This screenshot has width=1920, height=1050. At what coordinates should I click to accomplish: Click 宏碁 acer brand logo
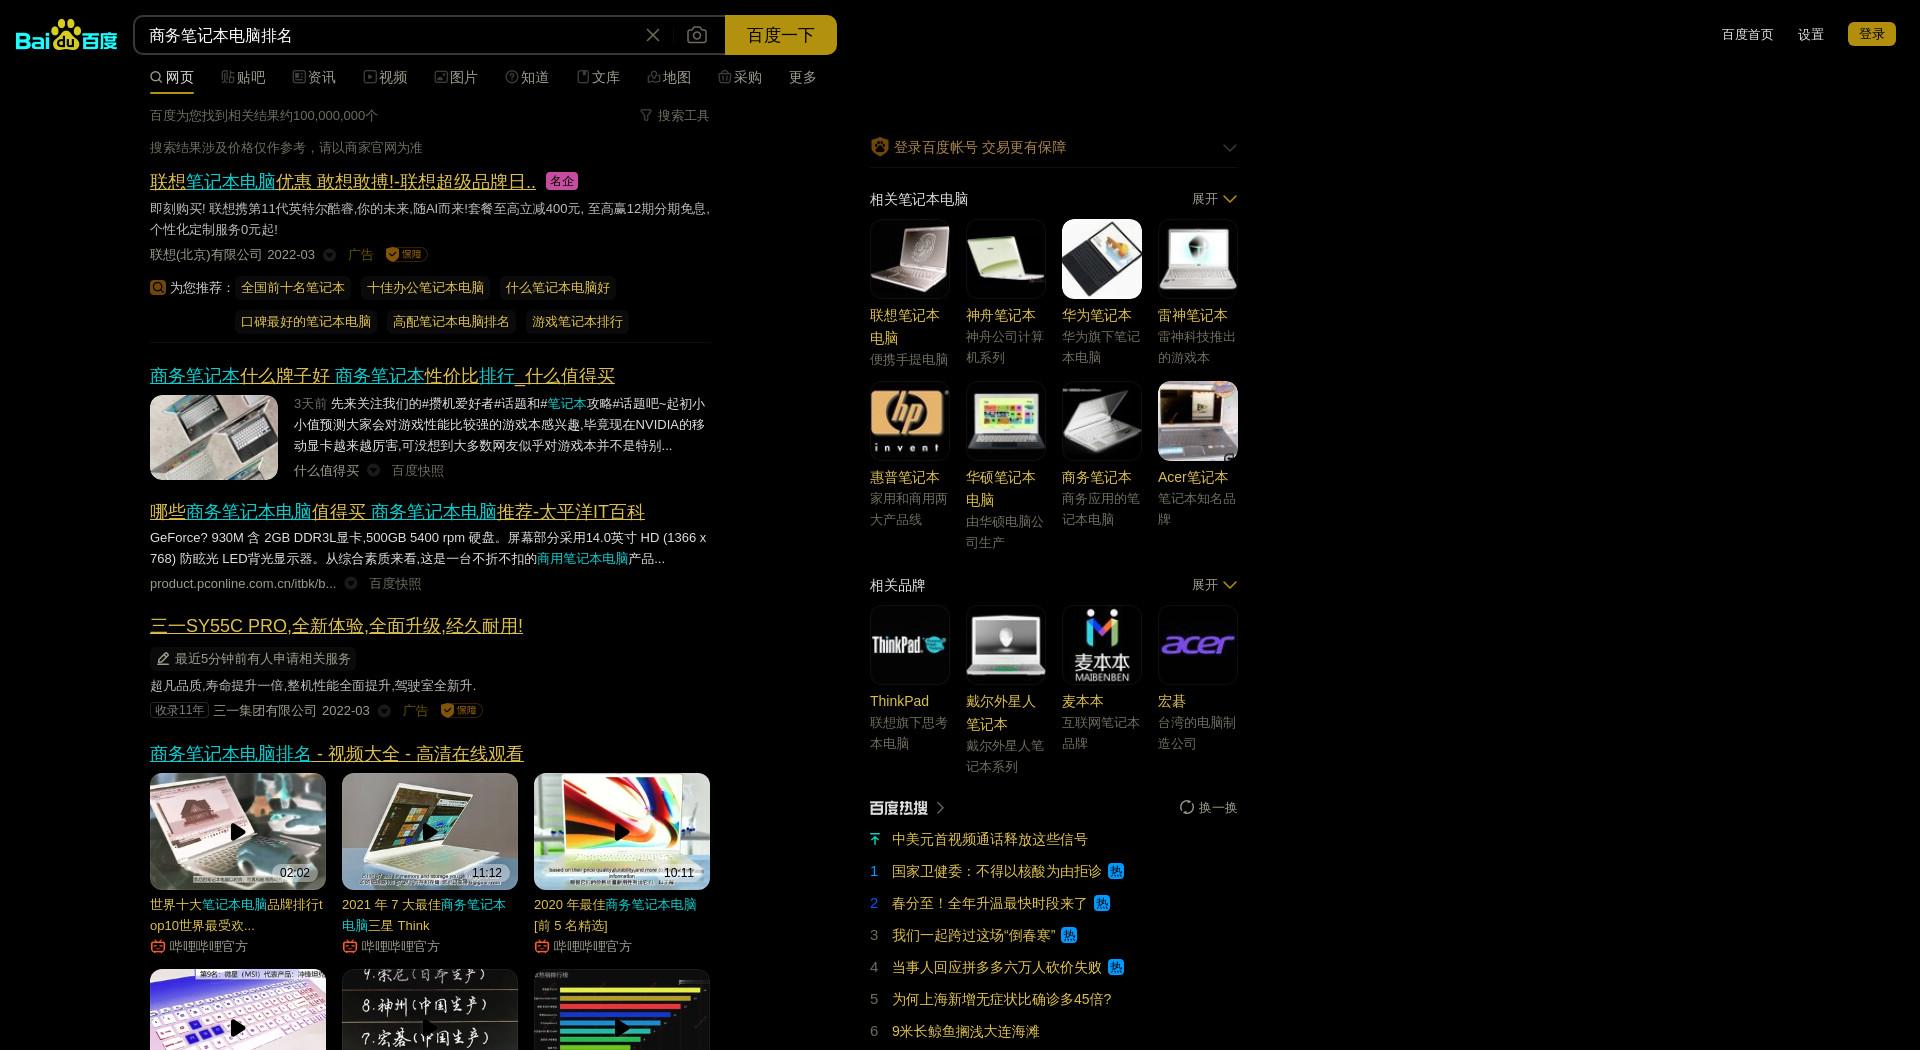(1198, 645)
